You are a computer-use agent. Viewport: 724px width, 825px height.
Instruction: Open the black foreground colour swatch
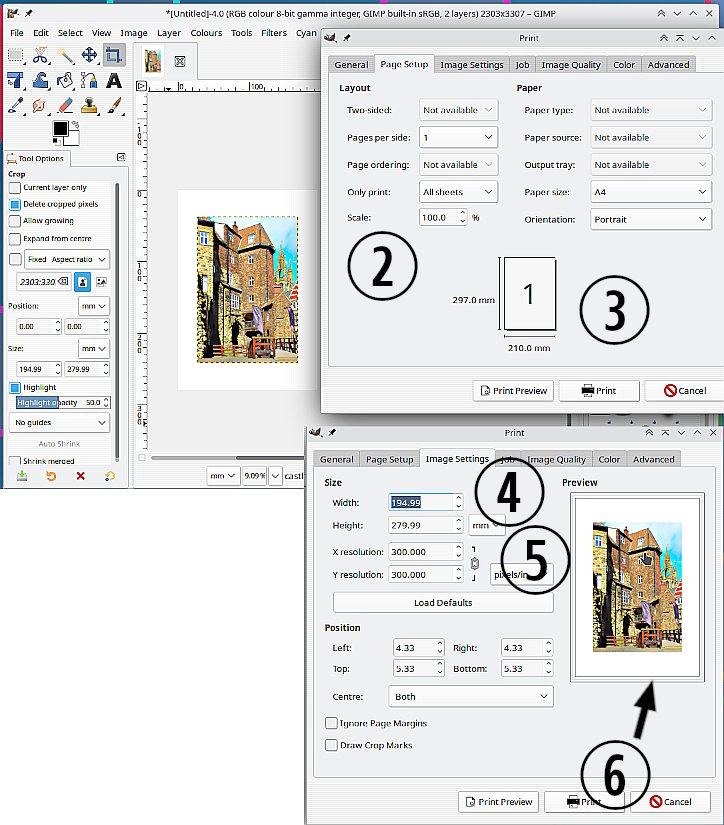click(x=60, y=128)
